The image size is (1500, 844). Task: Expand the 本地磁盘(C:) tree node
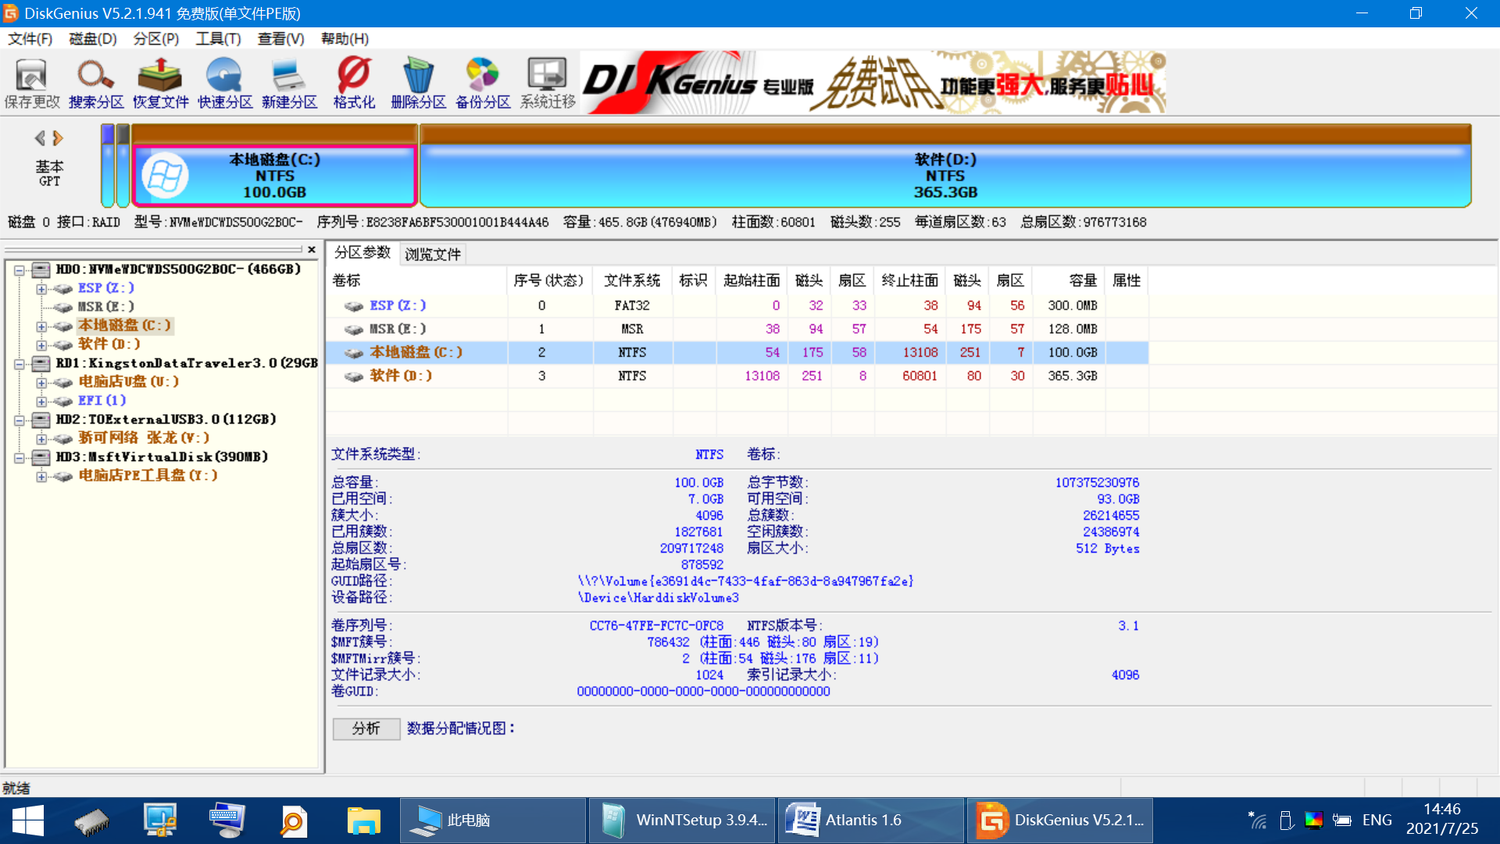click(x=42, y=326)
